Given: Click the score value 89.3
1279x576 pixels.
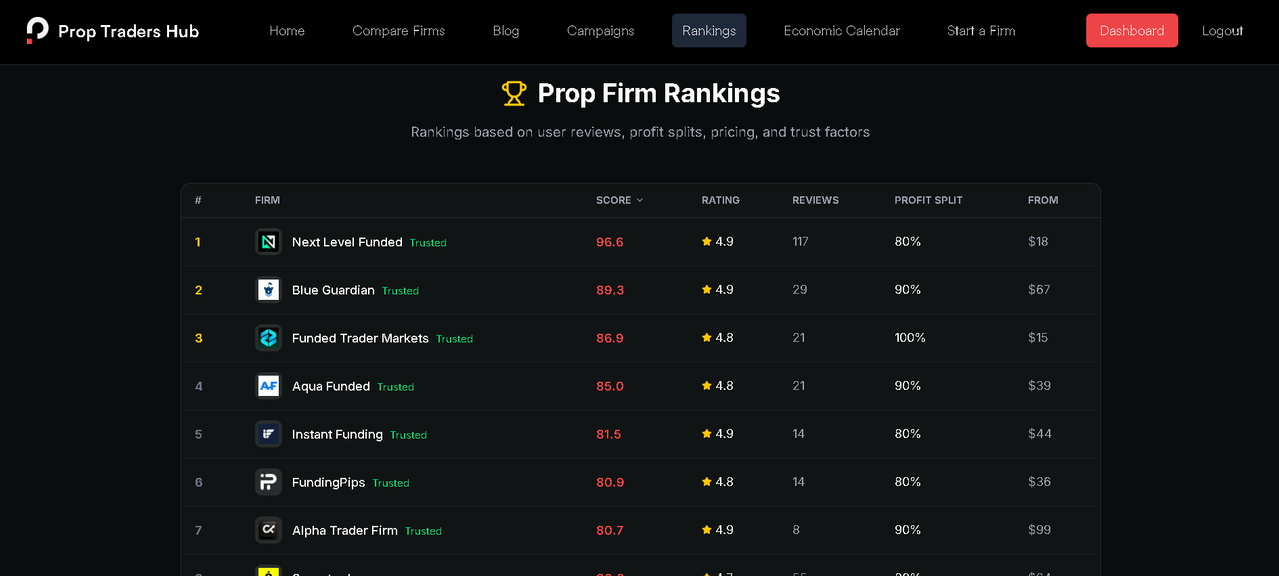Looking at the screenshot, I should click(x=610, y=290).
